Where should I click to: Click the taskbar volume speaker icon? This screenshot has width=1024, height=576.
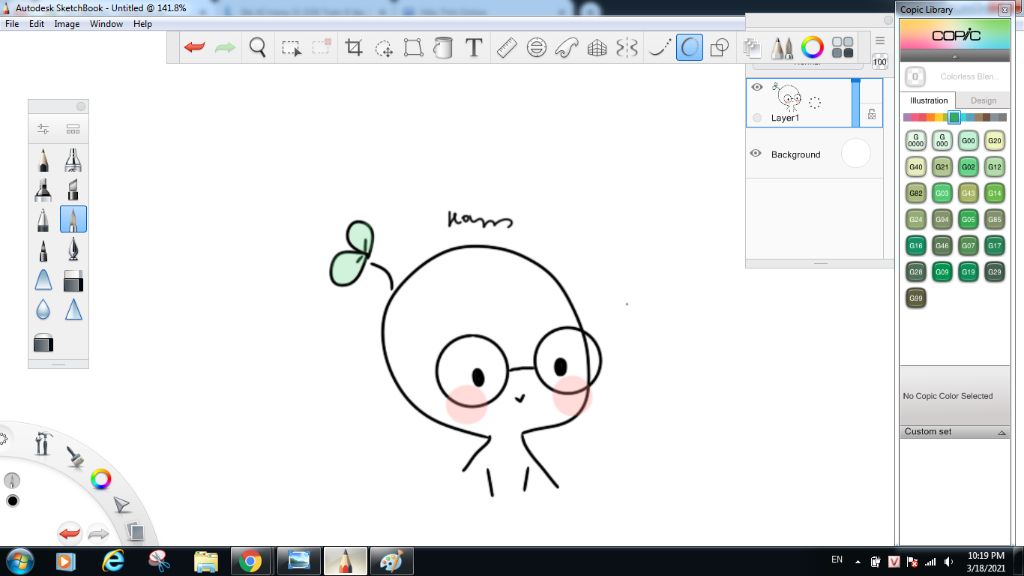point(949,562)
